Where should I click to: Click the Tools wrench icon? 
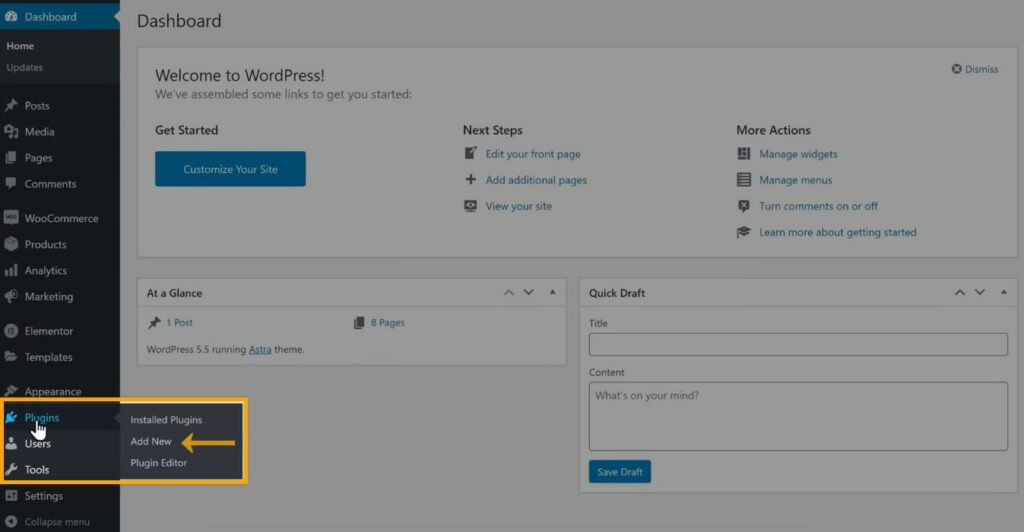click(11, 469)
